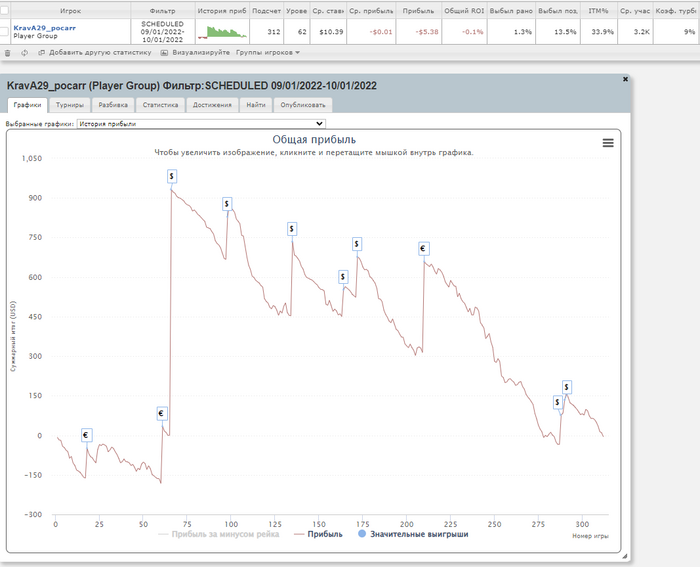
Task: Switch to the Статистика tab
Action: pos(160,105)
